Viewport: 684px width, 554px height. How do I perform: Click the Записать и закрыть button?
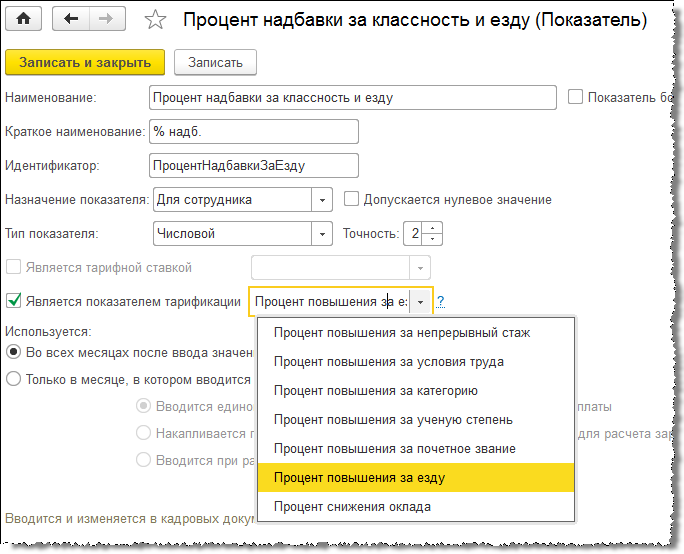coord(85,62)
